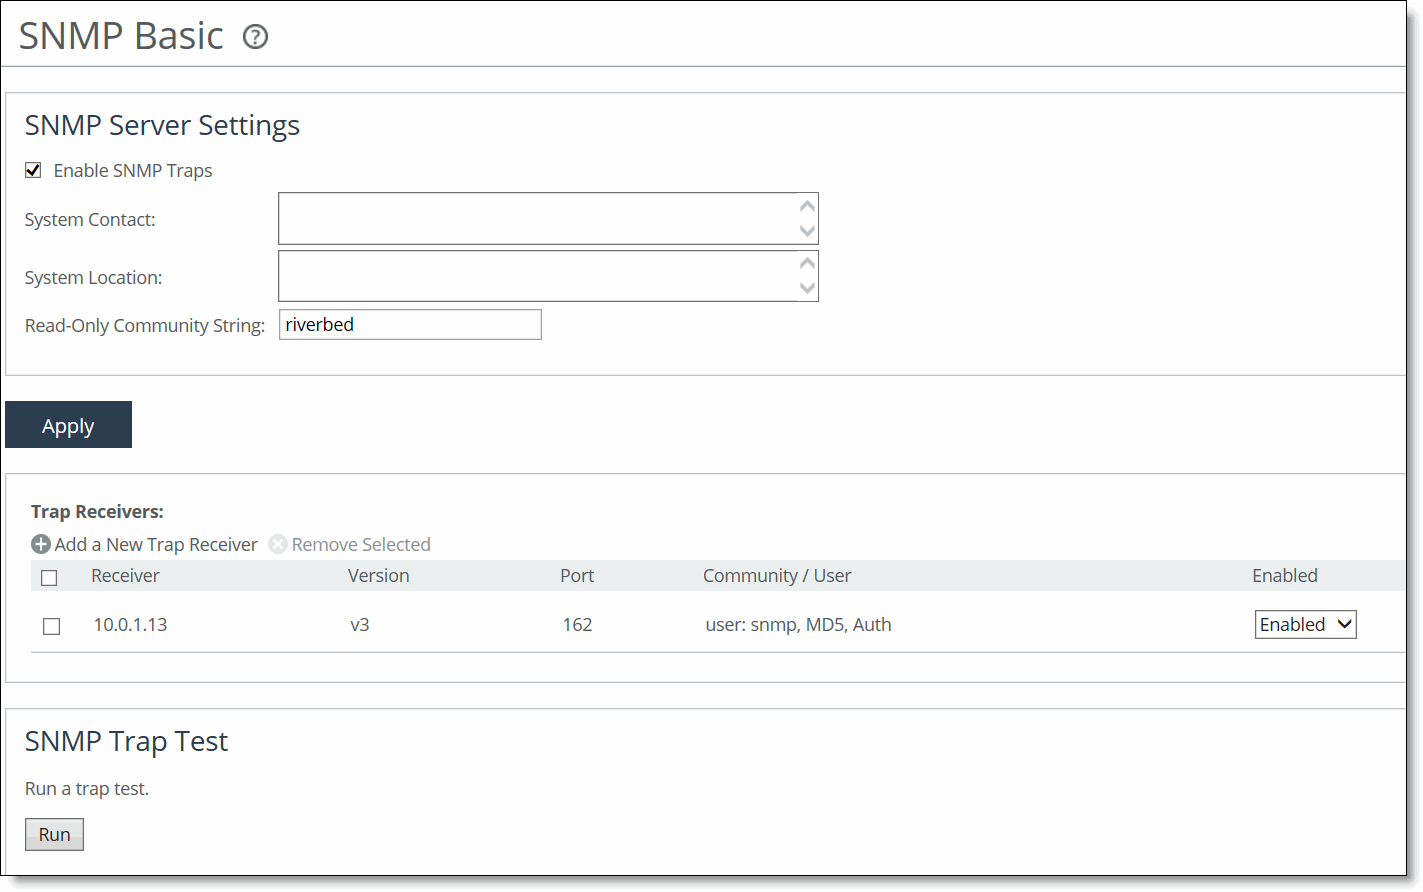The width and height of the screenshot is (1423, 892).
Task: Click System Contact scroll down arrow
Action: [x=807, y=231]
